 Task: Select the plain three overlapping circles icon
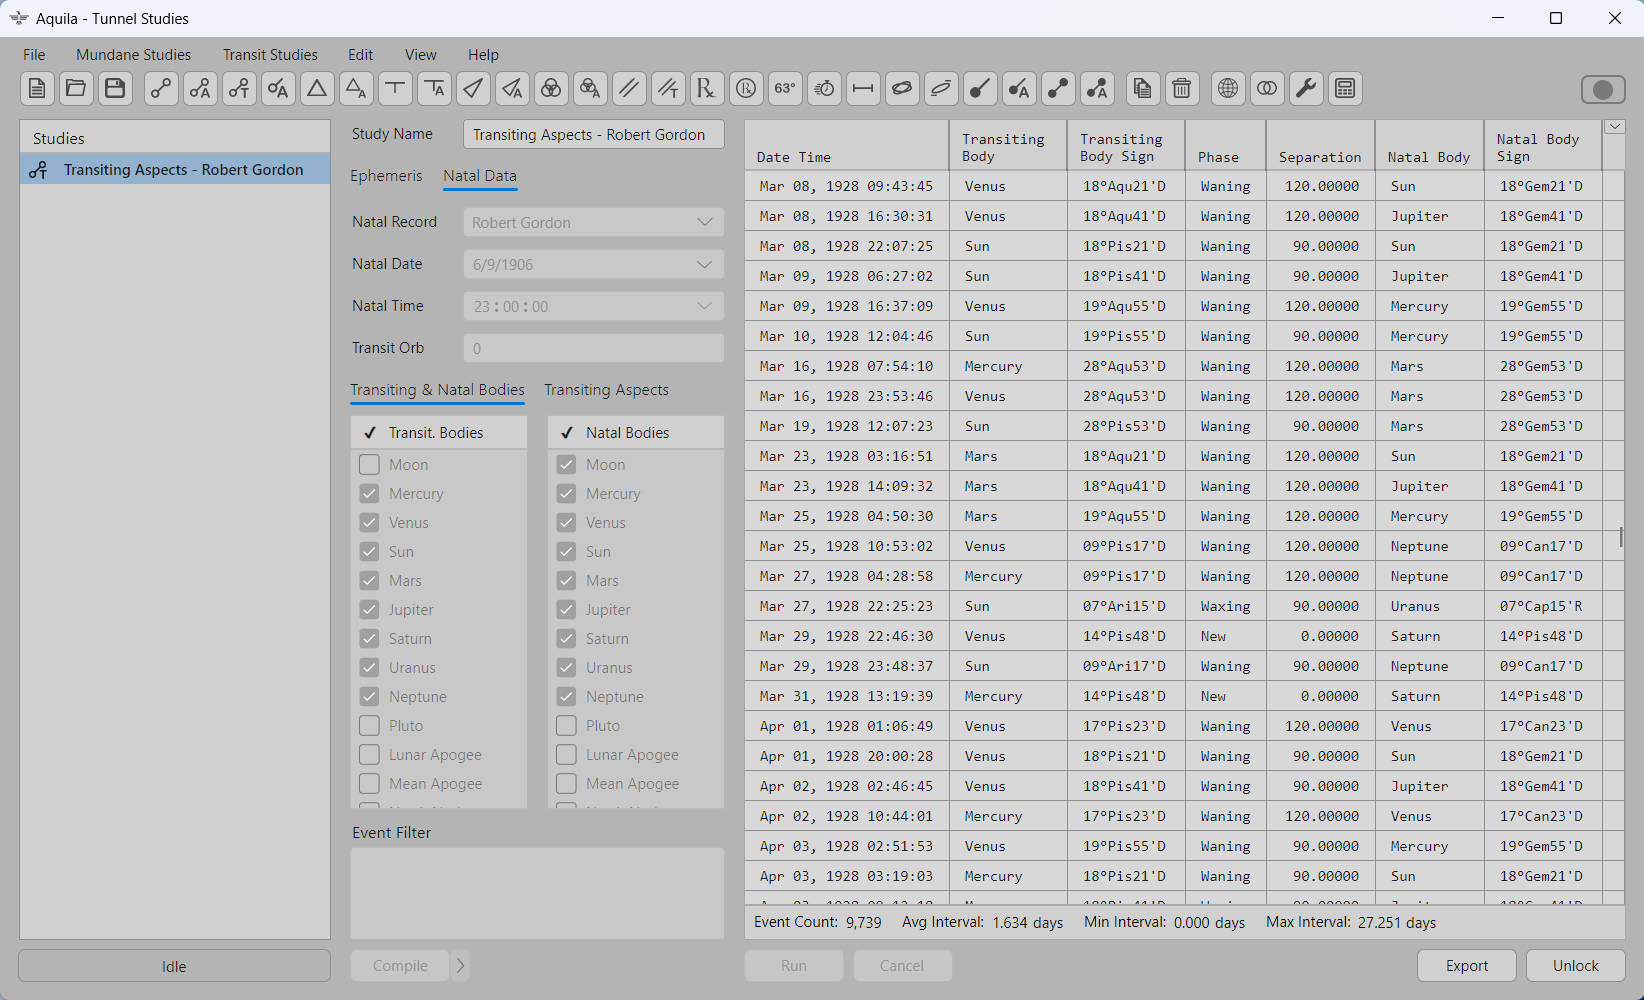pyautogui.click(x=551, y=89)
